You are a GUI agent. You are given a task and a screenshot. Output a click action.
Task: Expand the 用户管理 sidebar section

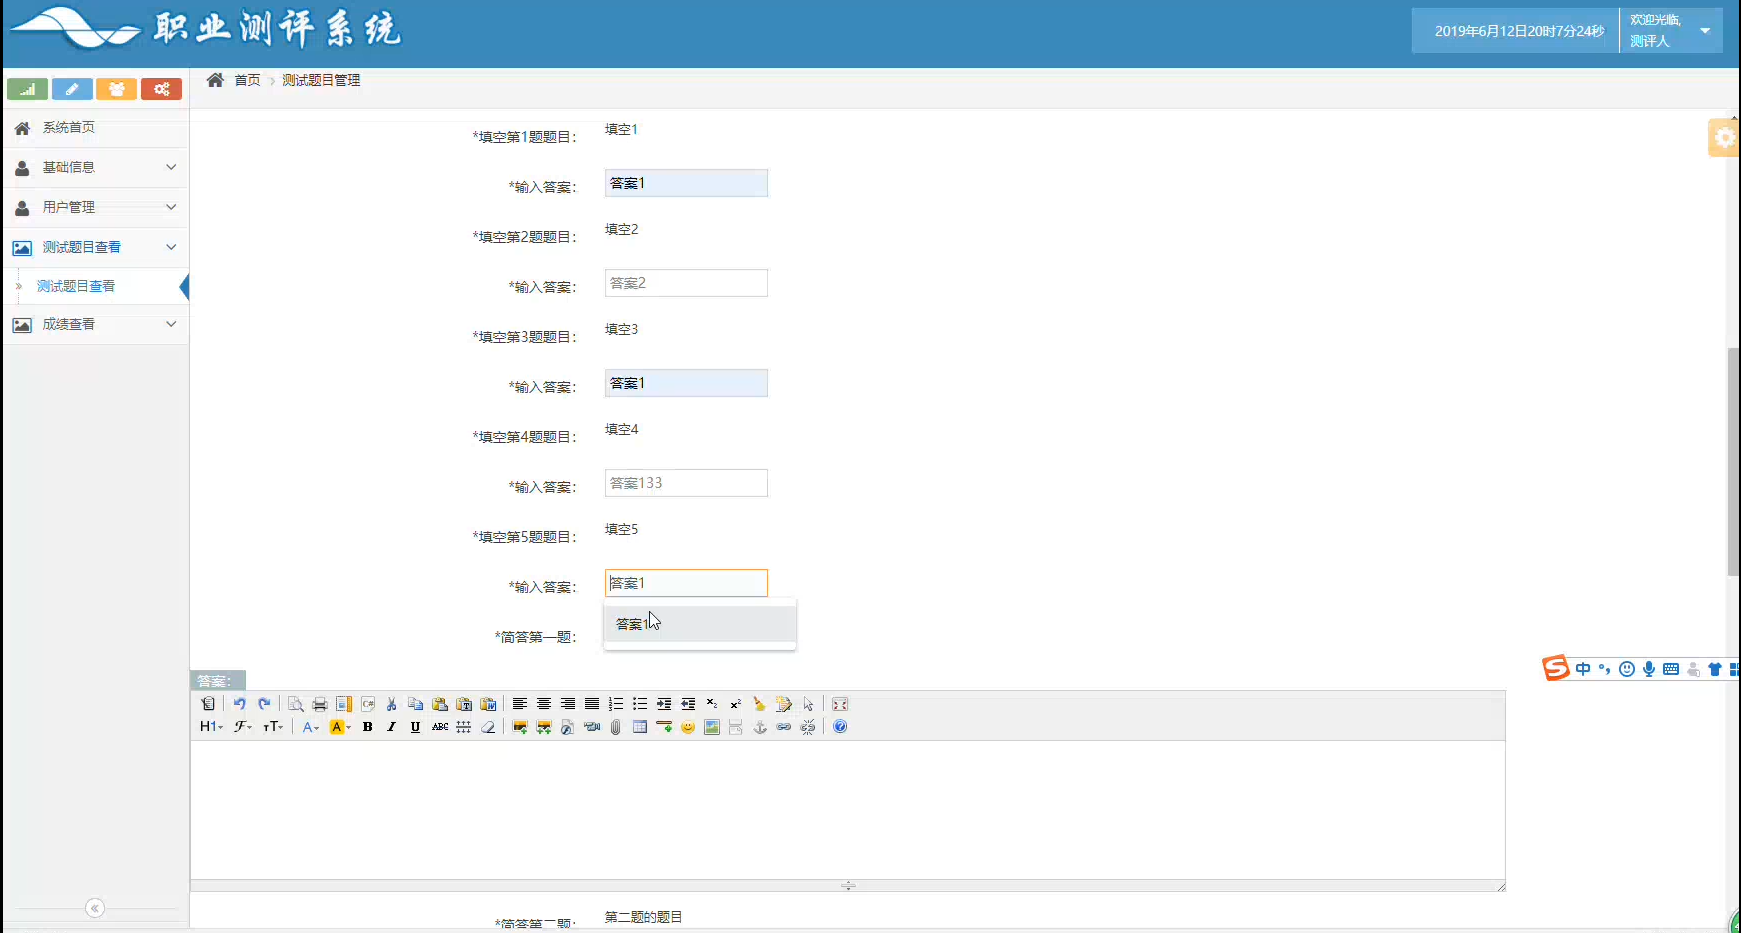[96, 207]
